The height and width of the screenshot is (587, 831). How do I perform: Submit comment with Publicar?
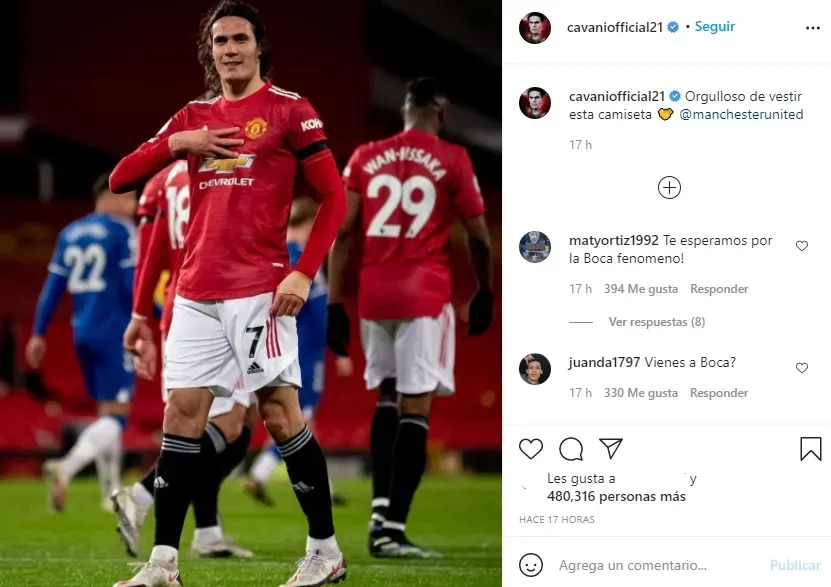point(795,565)
